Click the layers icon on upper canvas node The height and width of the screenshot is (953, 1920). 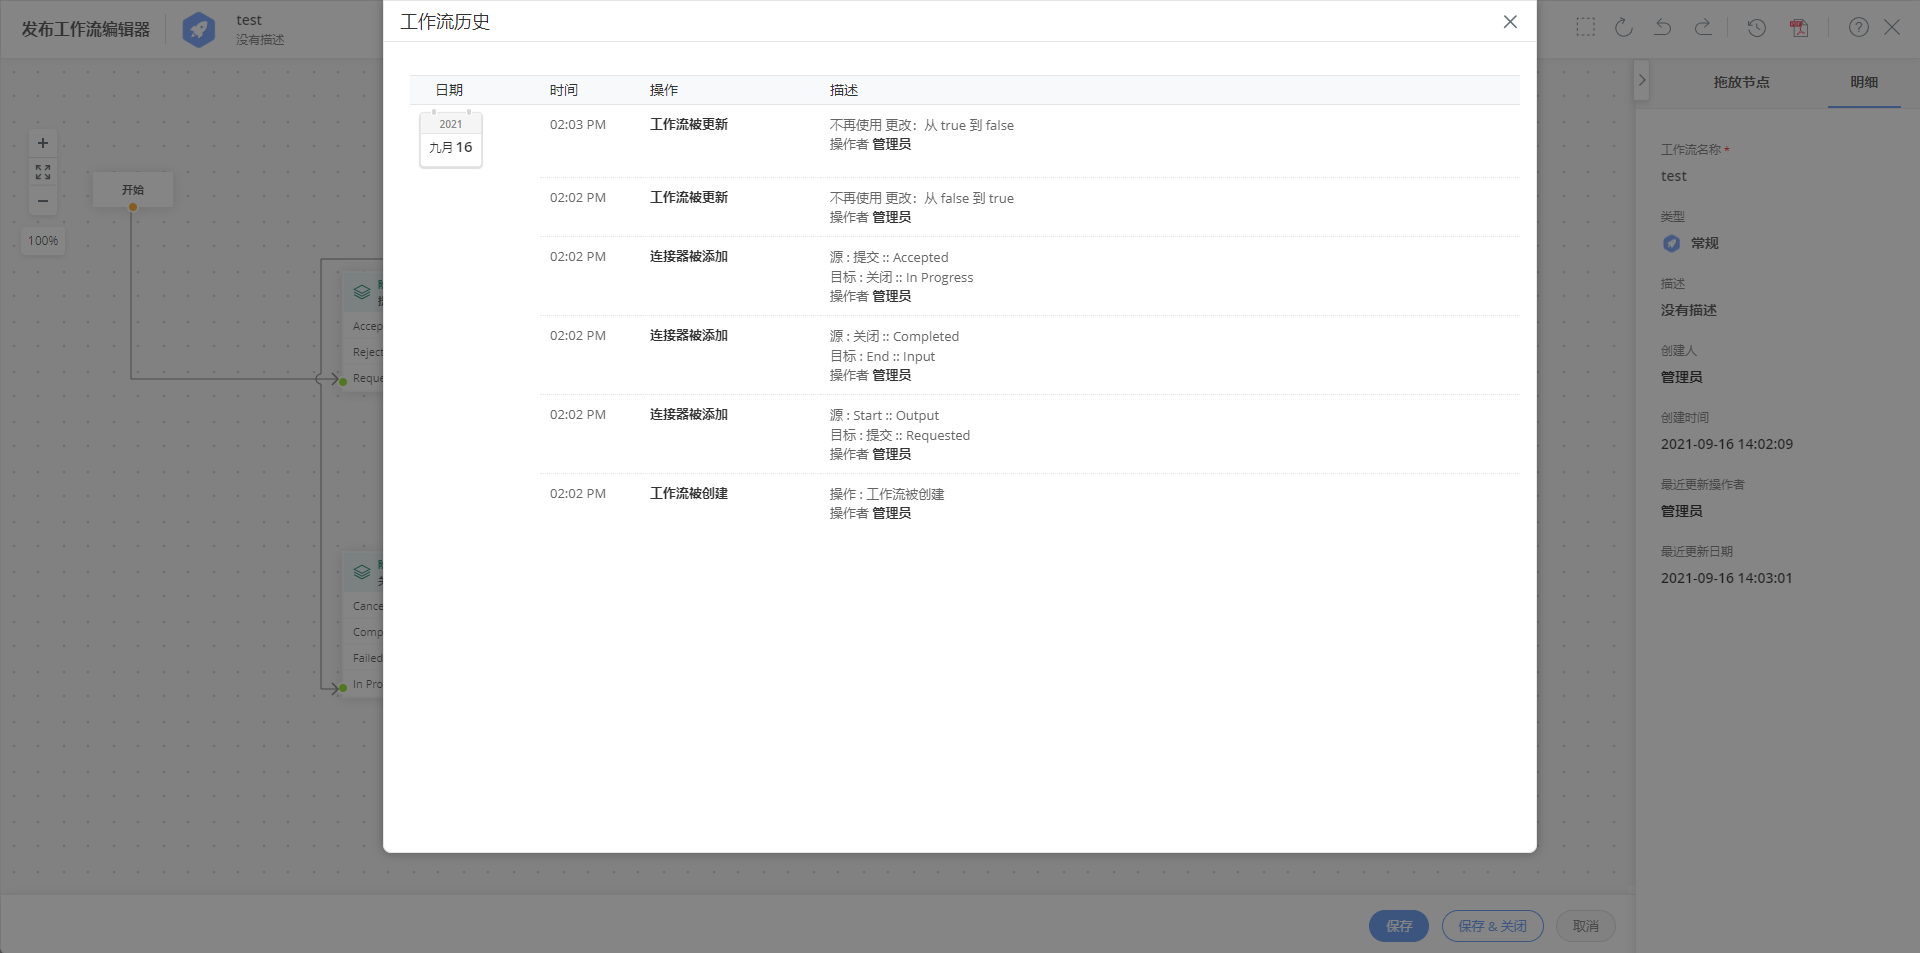(362, 292)
